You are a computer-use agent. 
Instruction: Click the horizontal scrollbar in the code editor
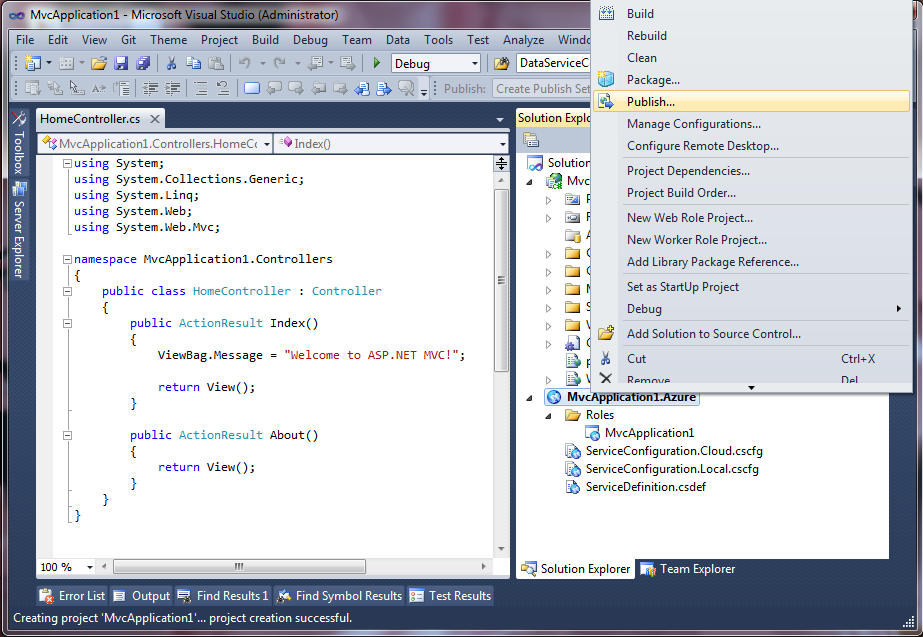pos(239,566)
